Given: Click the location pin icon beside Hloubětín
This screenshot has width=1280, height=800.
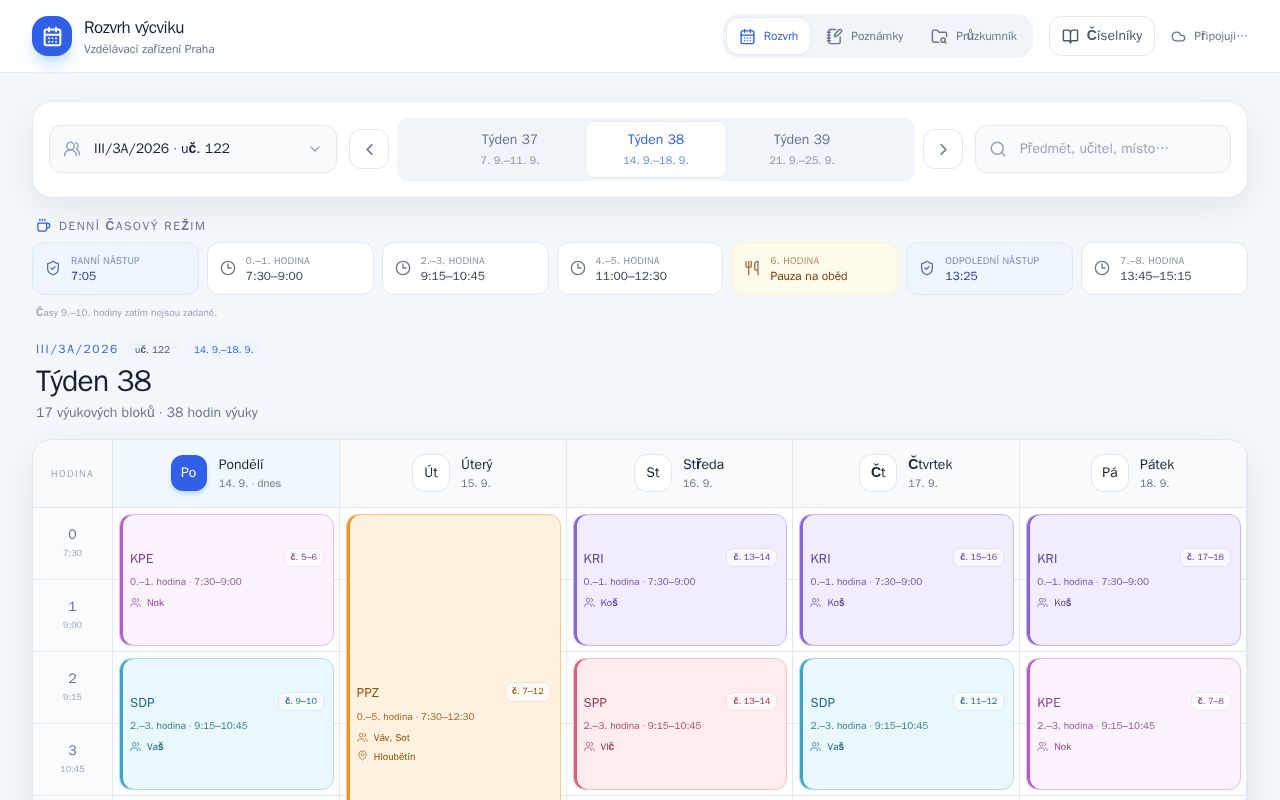Looking at the screenshot, I should click(363, 757).
